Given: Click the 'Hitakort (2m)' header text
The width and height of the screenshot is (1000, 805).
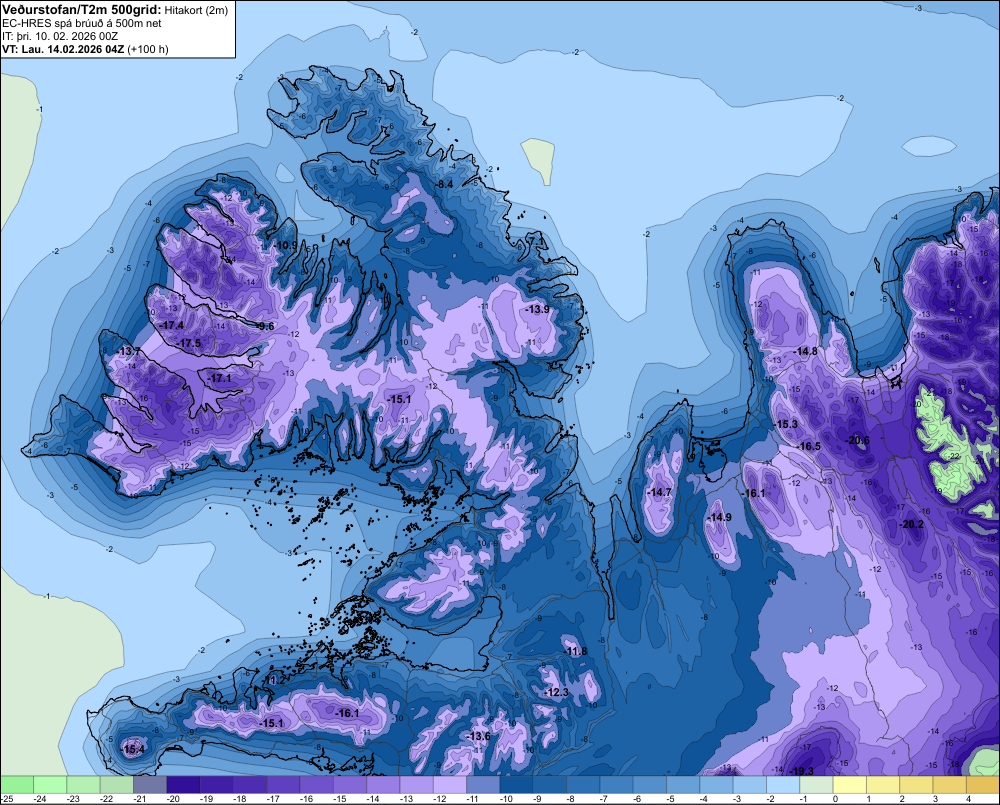Looking at the screenshot, I should [x=196, y=11].
